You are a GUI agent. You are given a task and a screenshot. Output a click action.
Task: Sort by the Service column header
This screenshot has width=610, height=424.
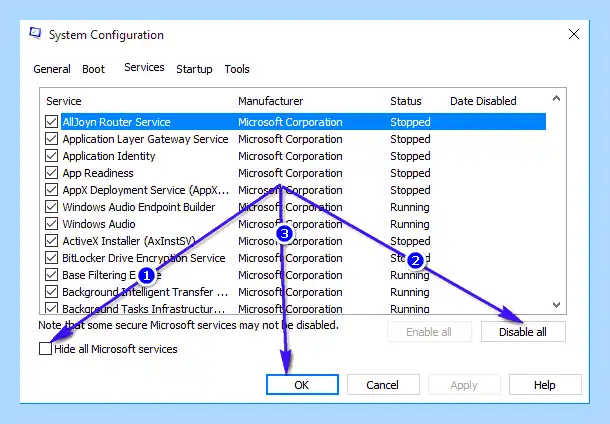[64, 101]
